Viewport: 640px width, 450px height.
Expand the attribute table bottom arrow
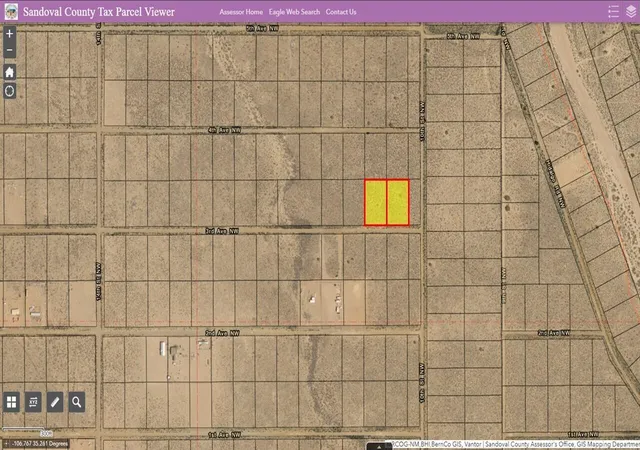pyautogui.click(x=379, y=447)
